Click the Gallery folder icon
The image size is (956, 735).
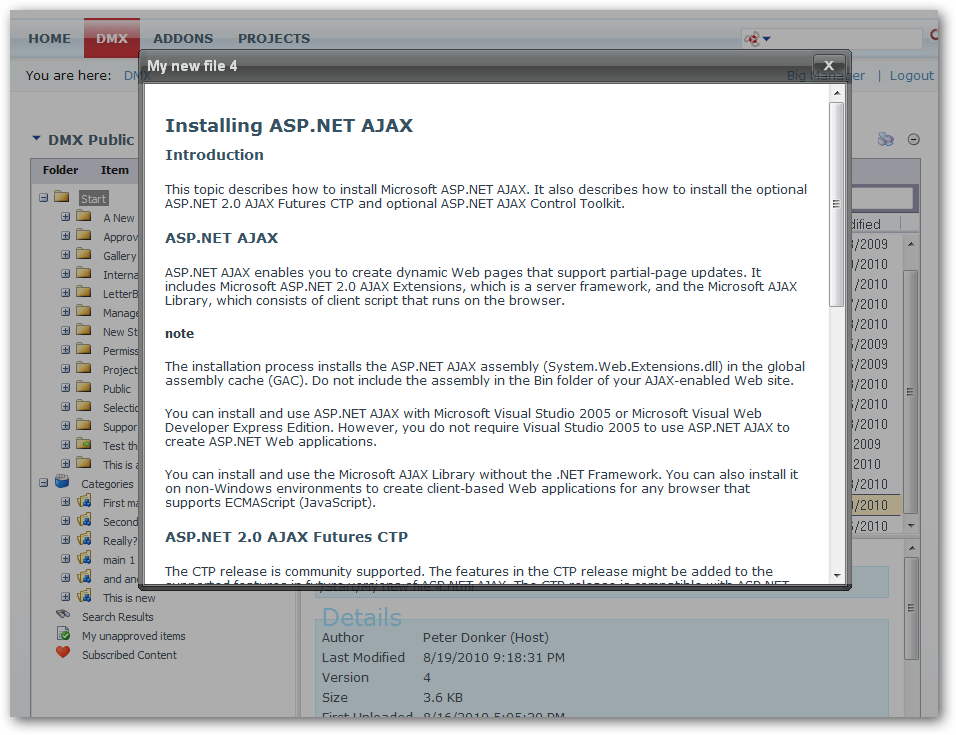pos(84,254)
